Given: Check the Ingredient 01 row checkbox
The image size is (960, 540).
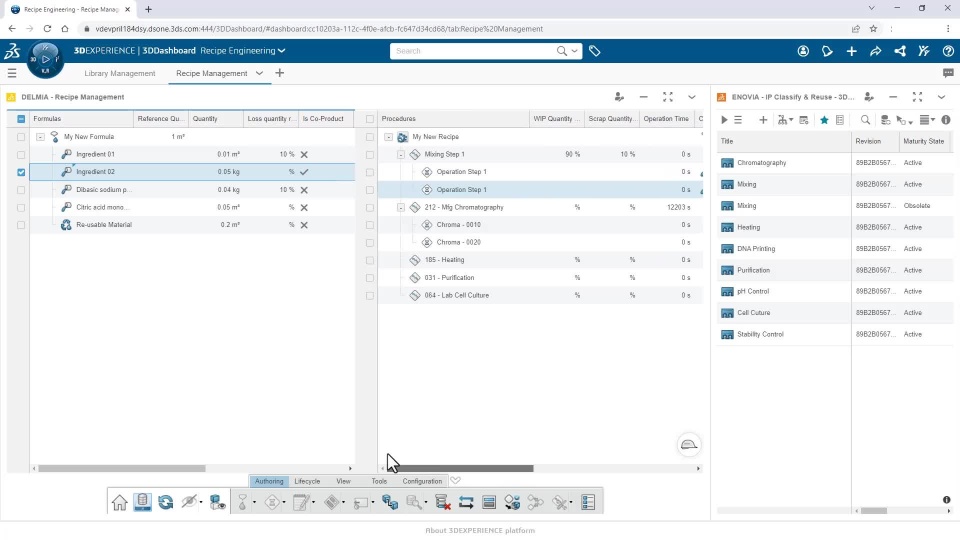Looking at the screenshot, I should [x=21, y=155].
